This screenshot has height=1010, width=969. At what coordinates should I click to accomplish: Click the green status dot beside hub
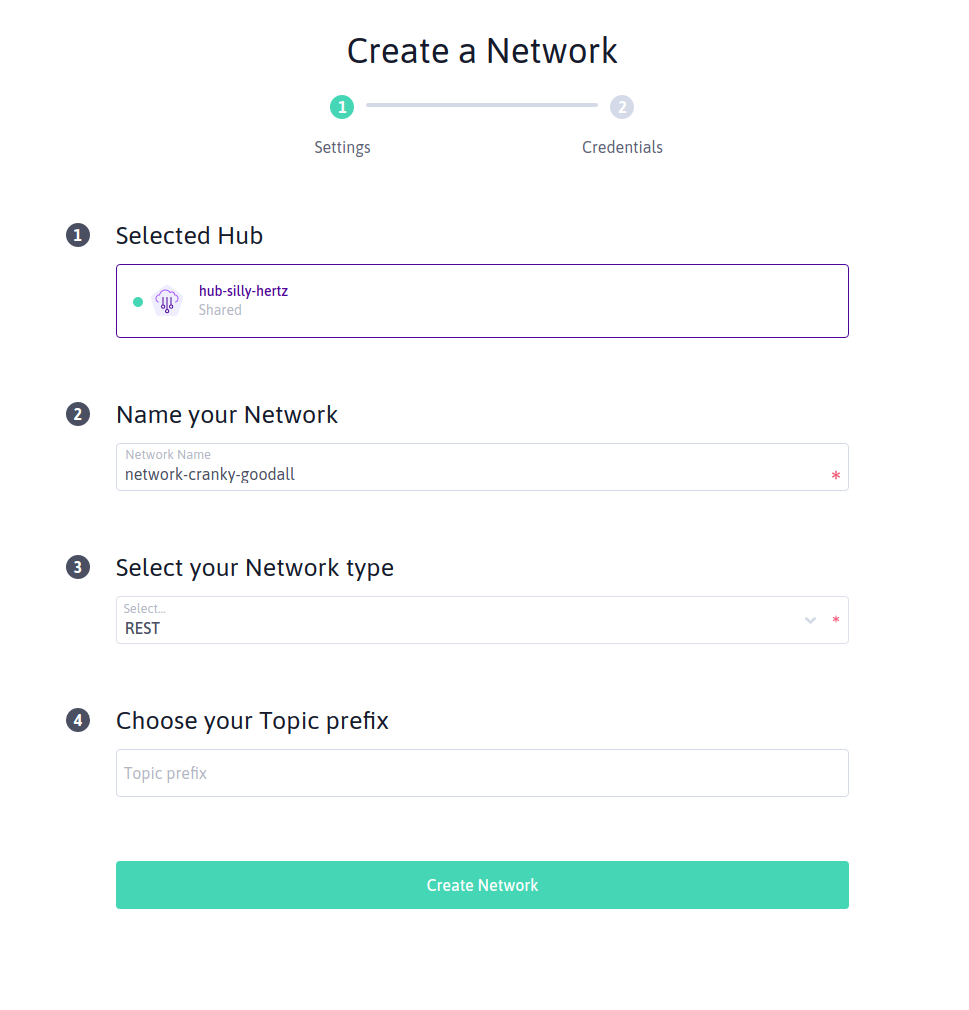(138, 302)
